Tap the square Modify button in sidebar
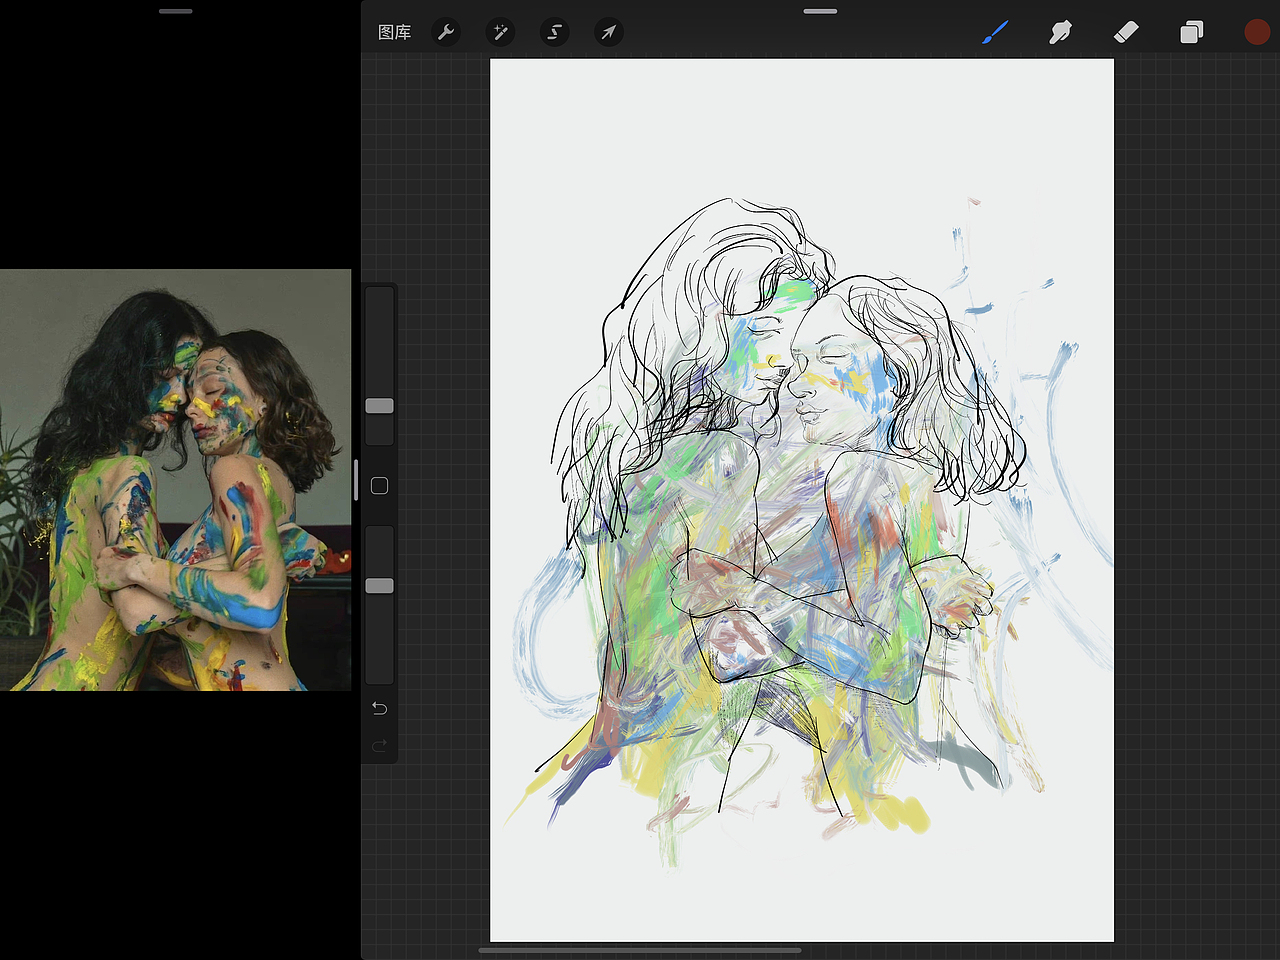1280x960 pixels. [379, 486]
